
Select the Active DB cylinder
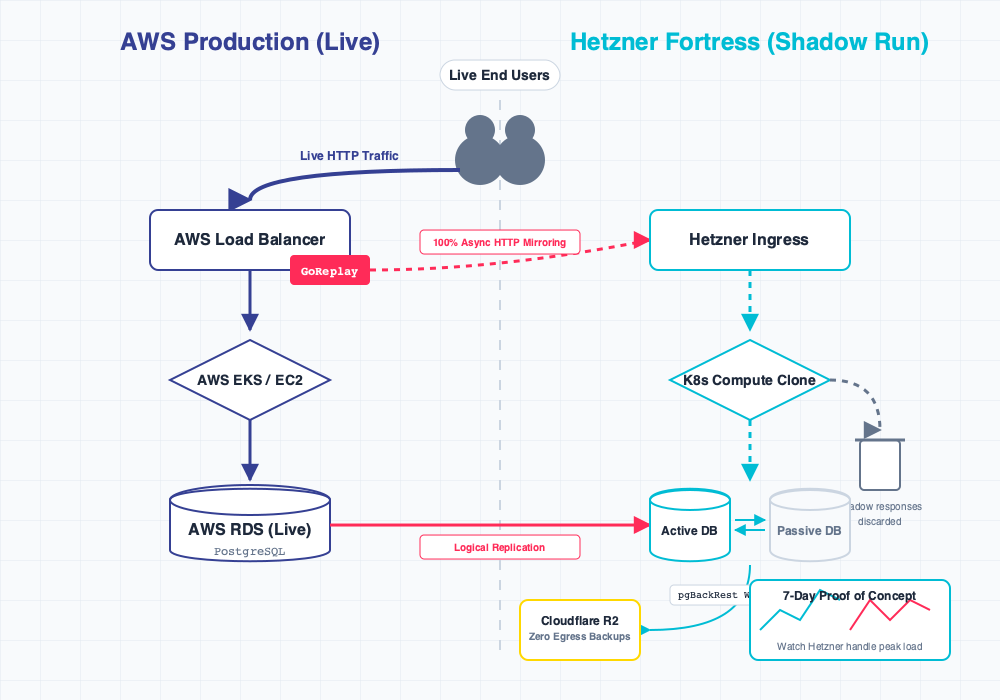[x=690, y=526]
